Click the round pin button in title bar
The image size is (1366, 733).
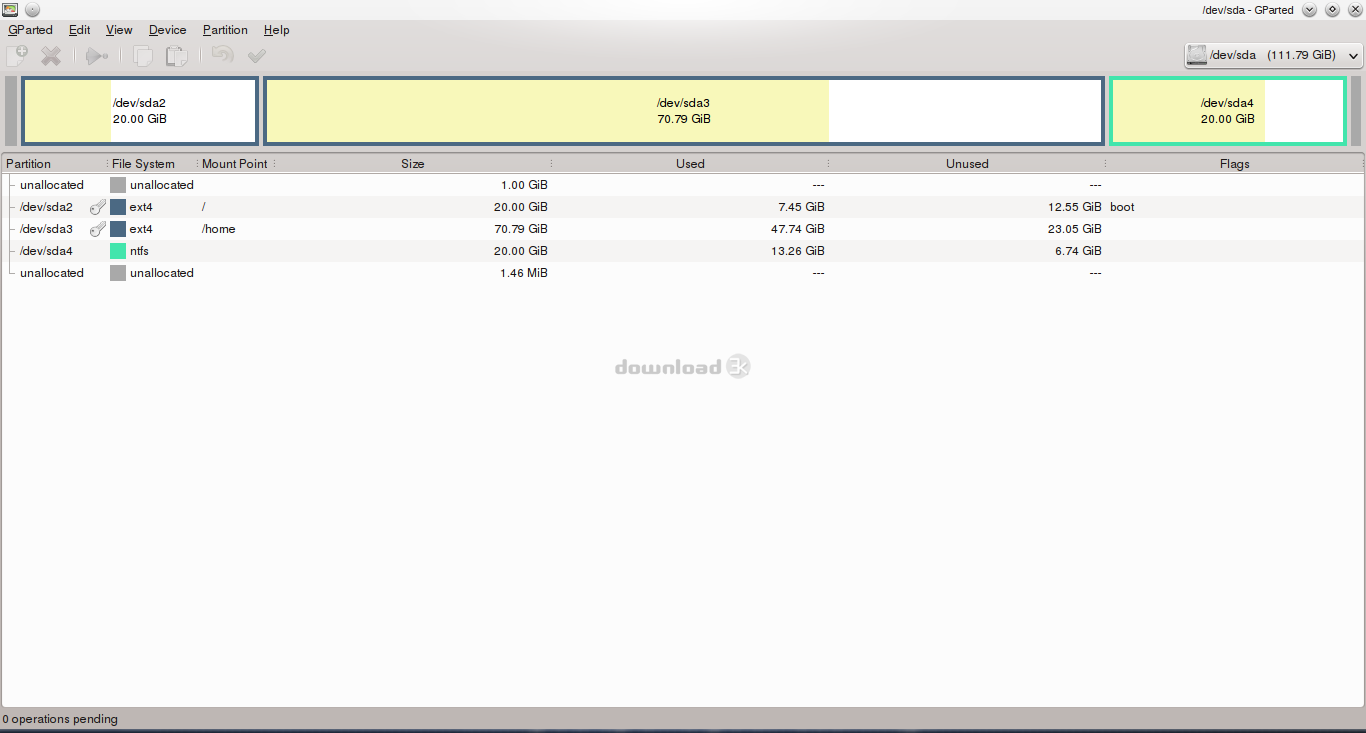click(32, 9)
